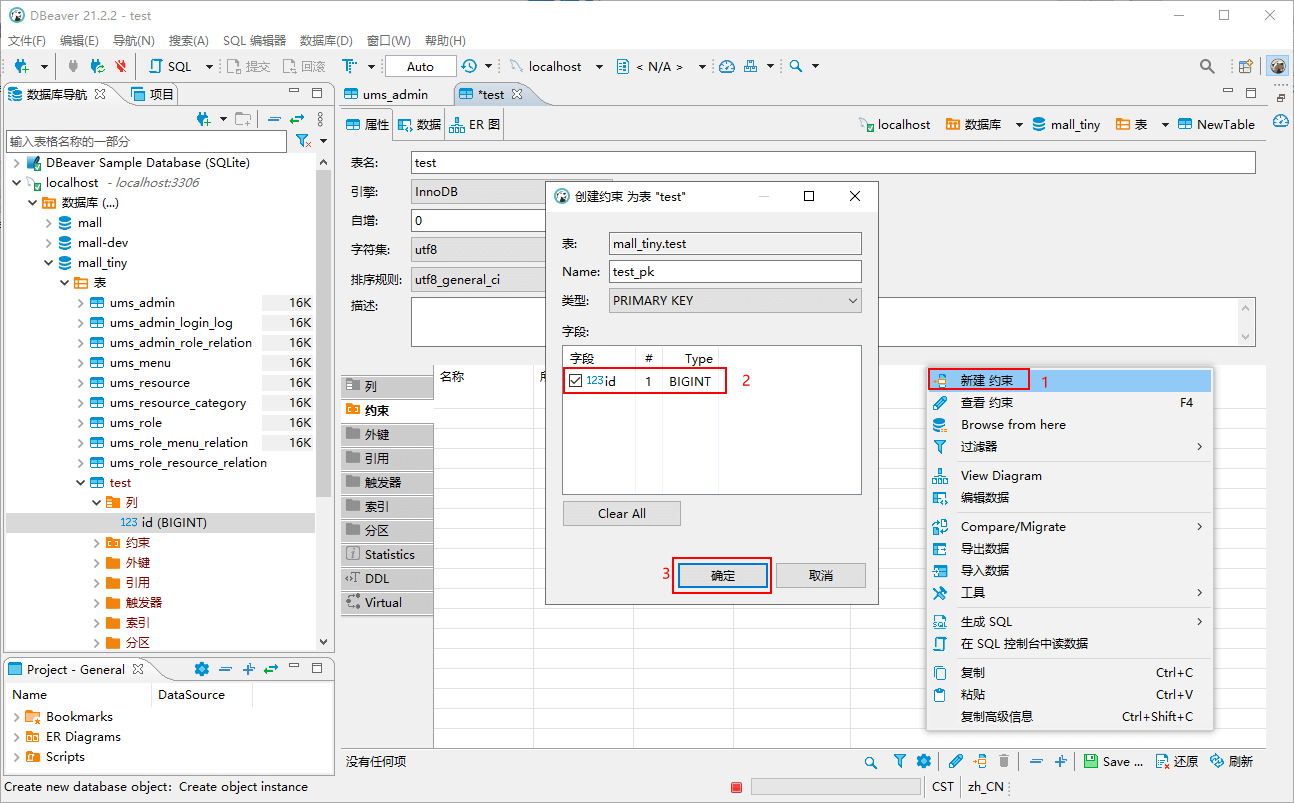Screen dimensions: 1294x803
Task: Toggle the id field checkbox
Action: 575,381
